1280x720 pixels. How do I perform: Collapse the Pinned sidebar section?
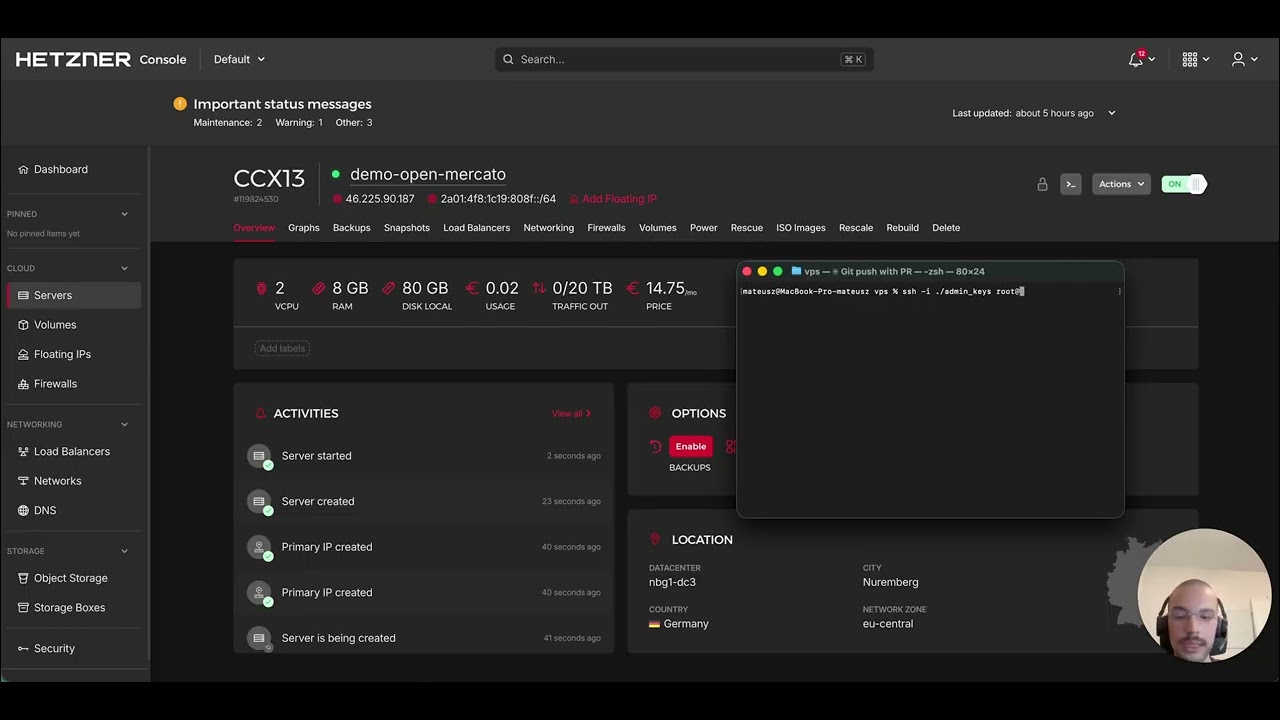[x=125, y=214]
